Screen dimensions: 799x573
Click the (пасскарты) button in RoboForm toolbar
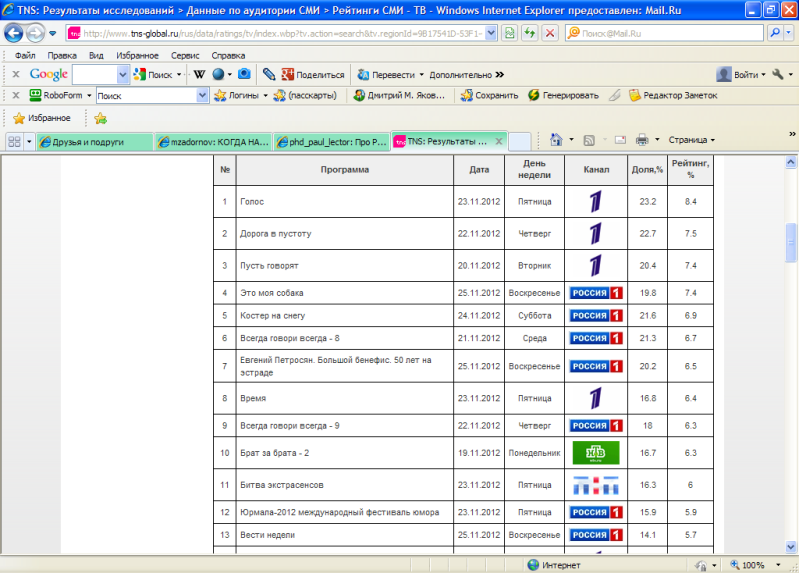click(x=305, y=95)
